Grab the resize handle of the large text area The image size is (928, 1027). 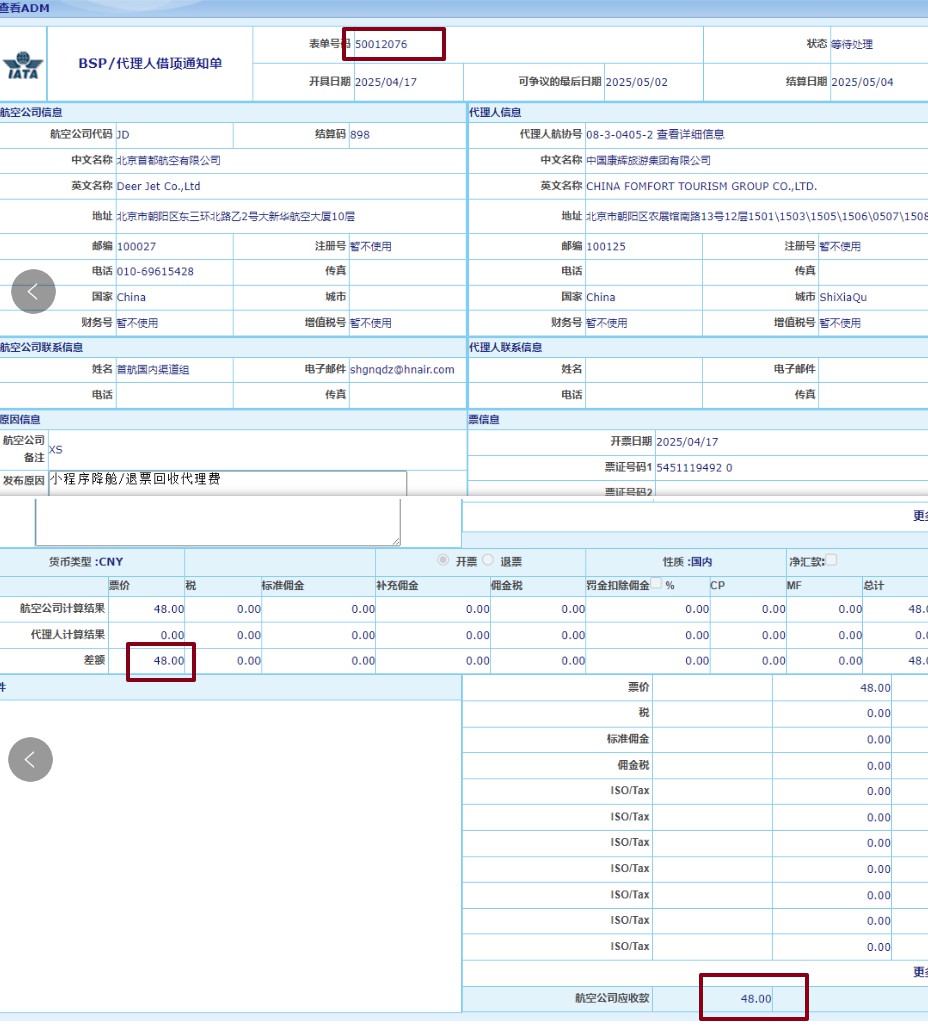pyautogui.click(x=395, y=540)
